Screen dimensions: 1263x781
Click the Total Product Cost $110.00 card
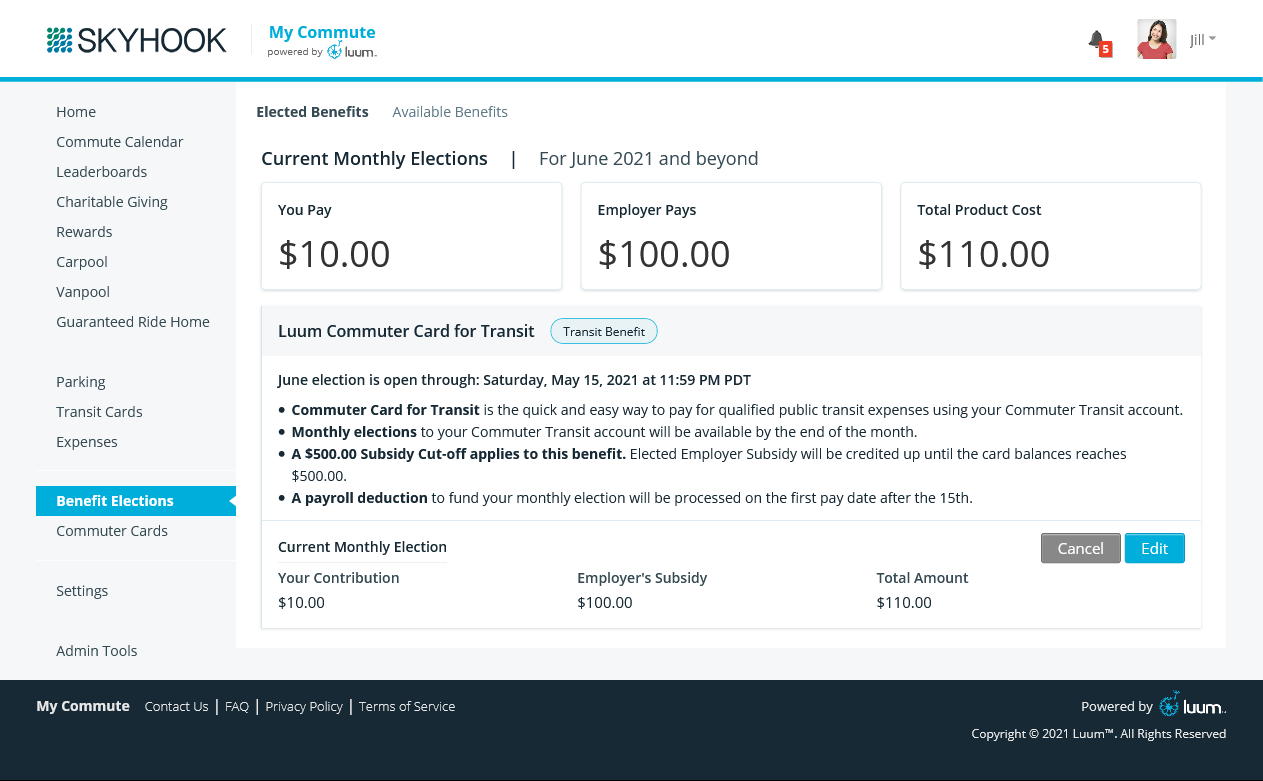click(1051, 236)
